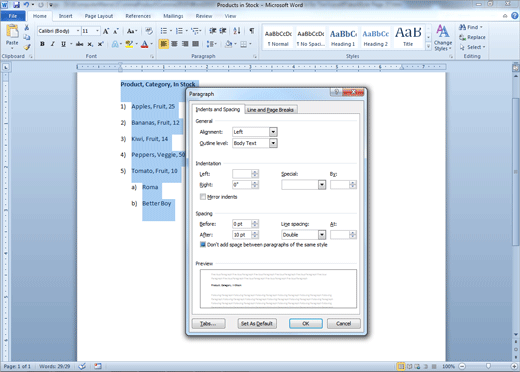This screenshot has height=372, width=520.
Task: Click Align Text Left icon
Action: 163,44
